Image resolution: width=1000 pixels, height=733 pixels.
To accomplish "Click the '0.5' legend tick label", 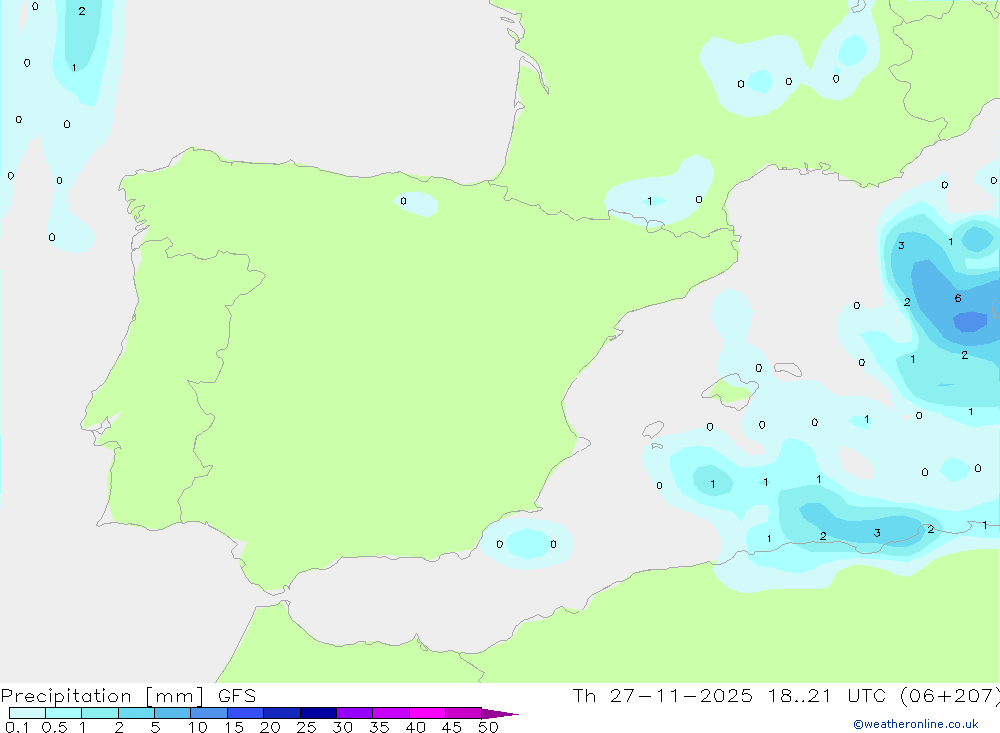I will [54, 727].
